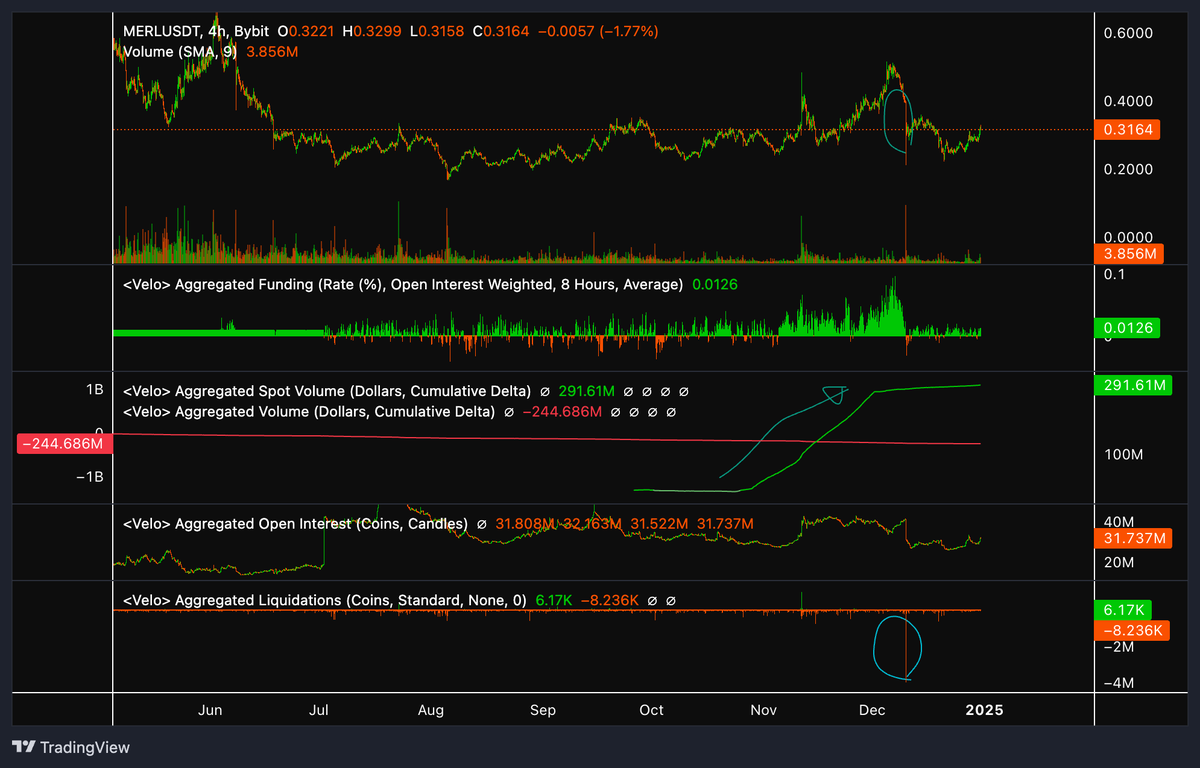This screenshot has width=1200, height=768.
Task: Click the Oct time axis label
Action: point(651,710)
